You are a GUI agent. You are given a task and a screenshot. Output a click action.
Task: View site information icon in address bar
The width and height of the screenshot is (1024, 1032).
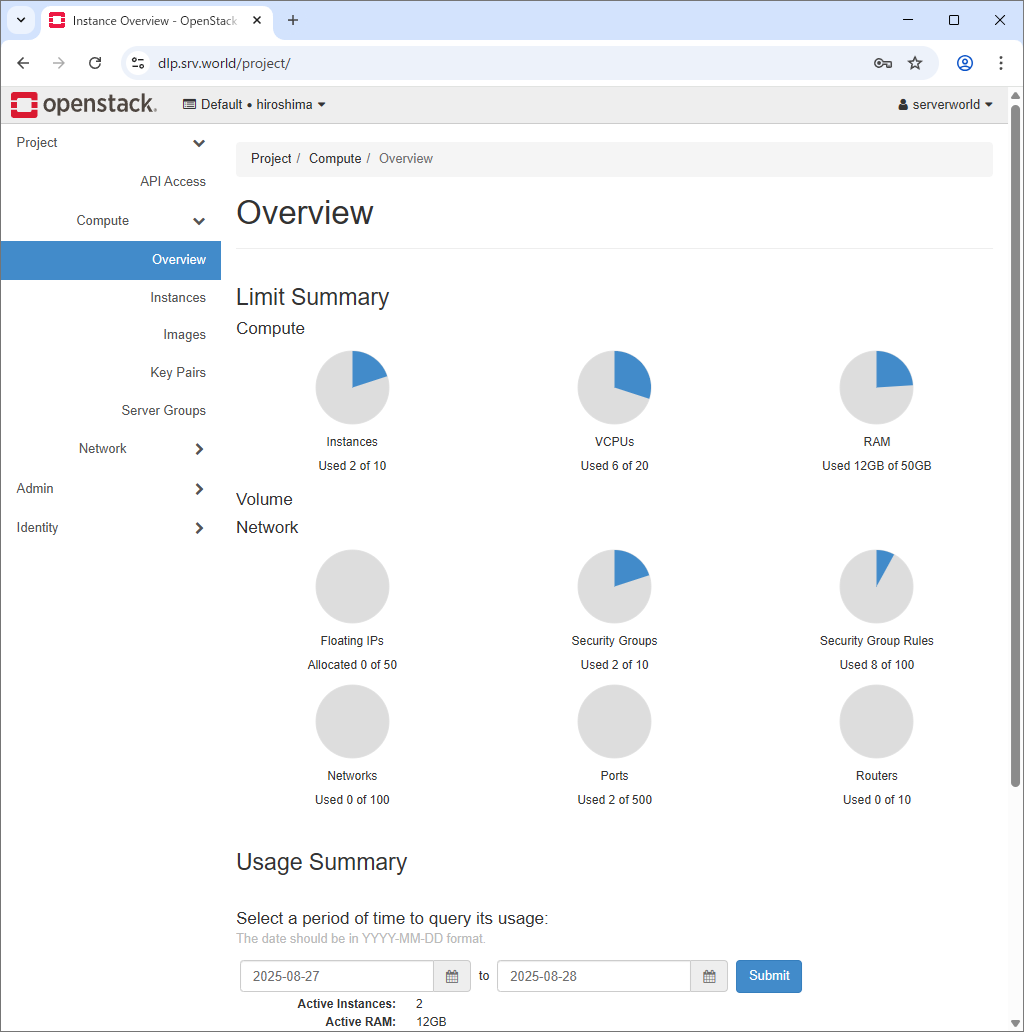point(139,63)
